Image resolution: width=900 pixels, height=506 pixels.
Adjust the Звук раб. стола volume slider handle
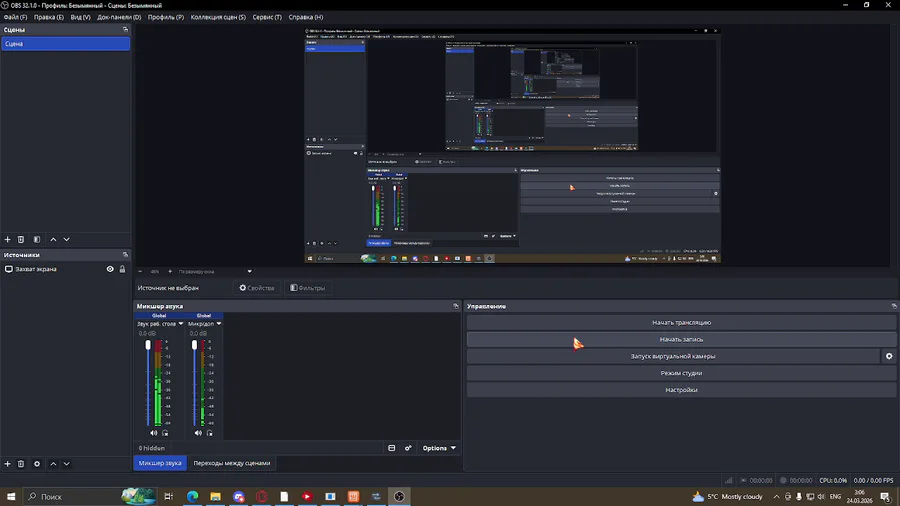[148, 345]
